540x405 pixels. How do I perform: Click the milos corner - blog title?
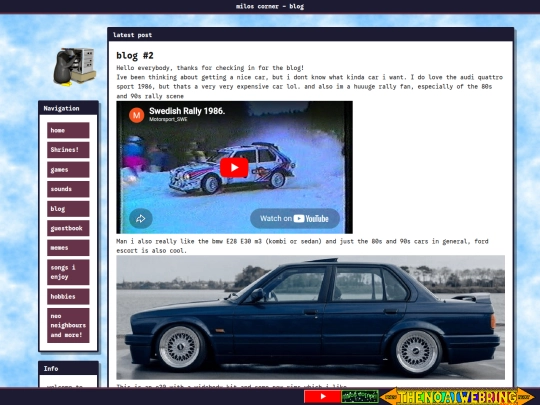tap(270, 6)
